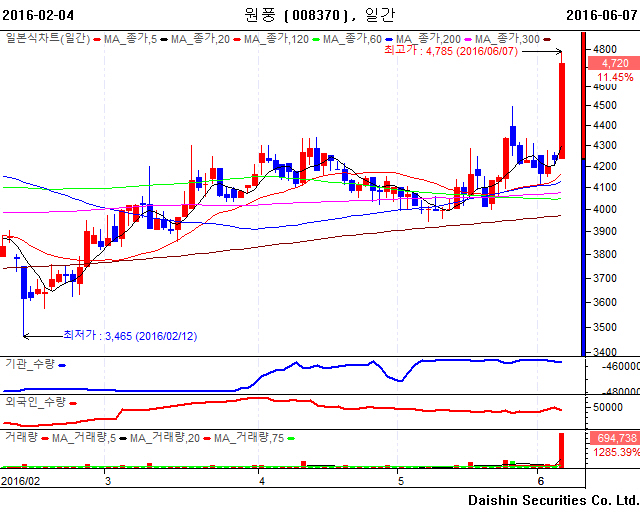This screenshot has width=640, height=512.
Task: Click the 4500 price axis label
Action: click(x=605, y=105)
